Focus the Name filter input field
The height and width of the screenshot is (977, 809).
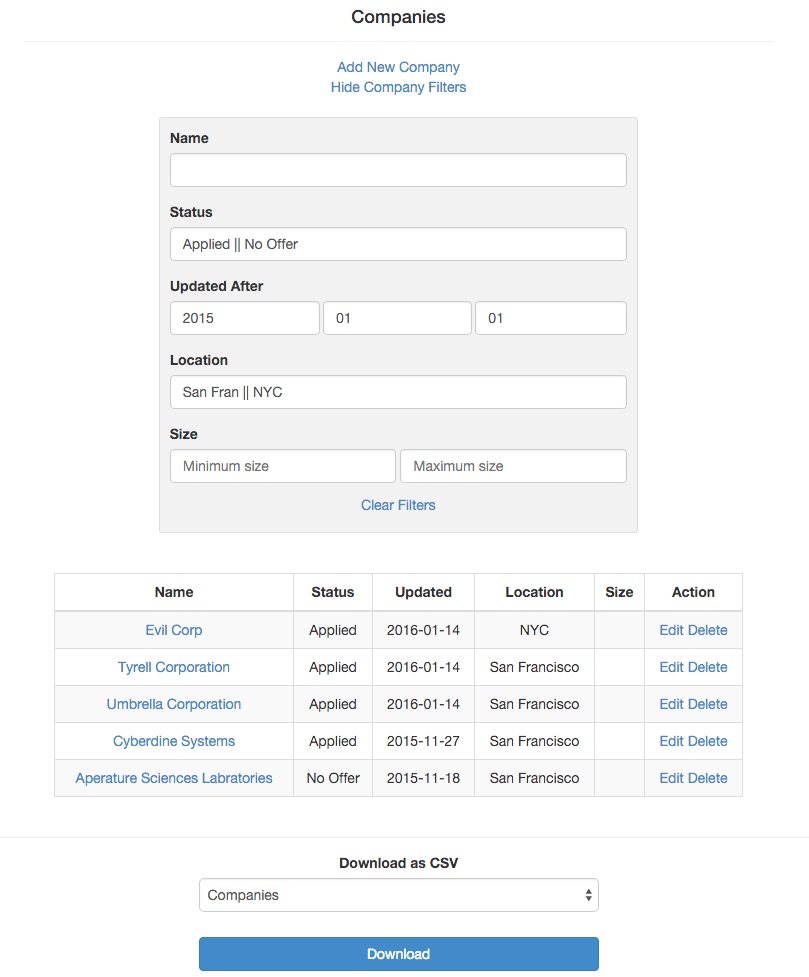pos(398,170)
